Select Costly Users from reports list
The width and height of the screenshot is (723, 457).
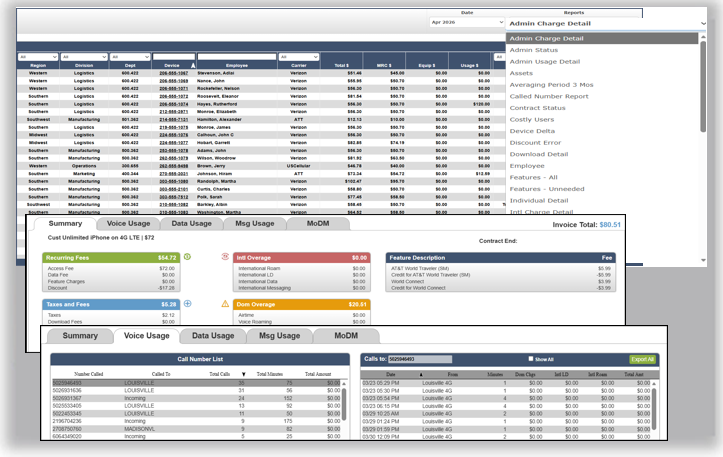coord(532,119)
